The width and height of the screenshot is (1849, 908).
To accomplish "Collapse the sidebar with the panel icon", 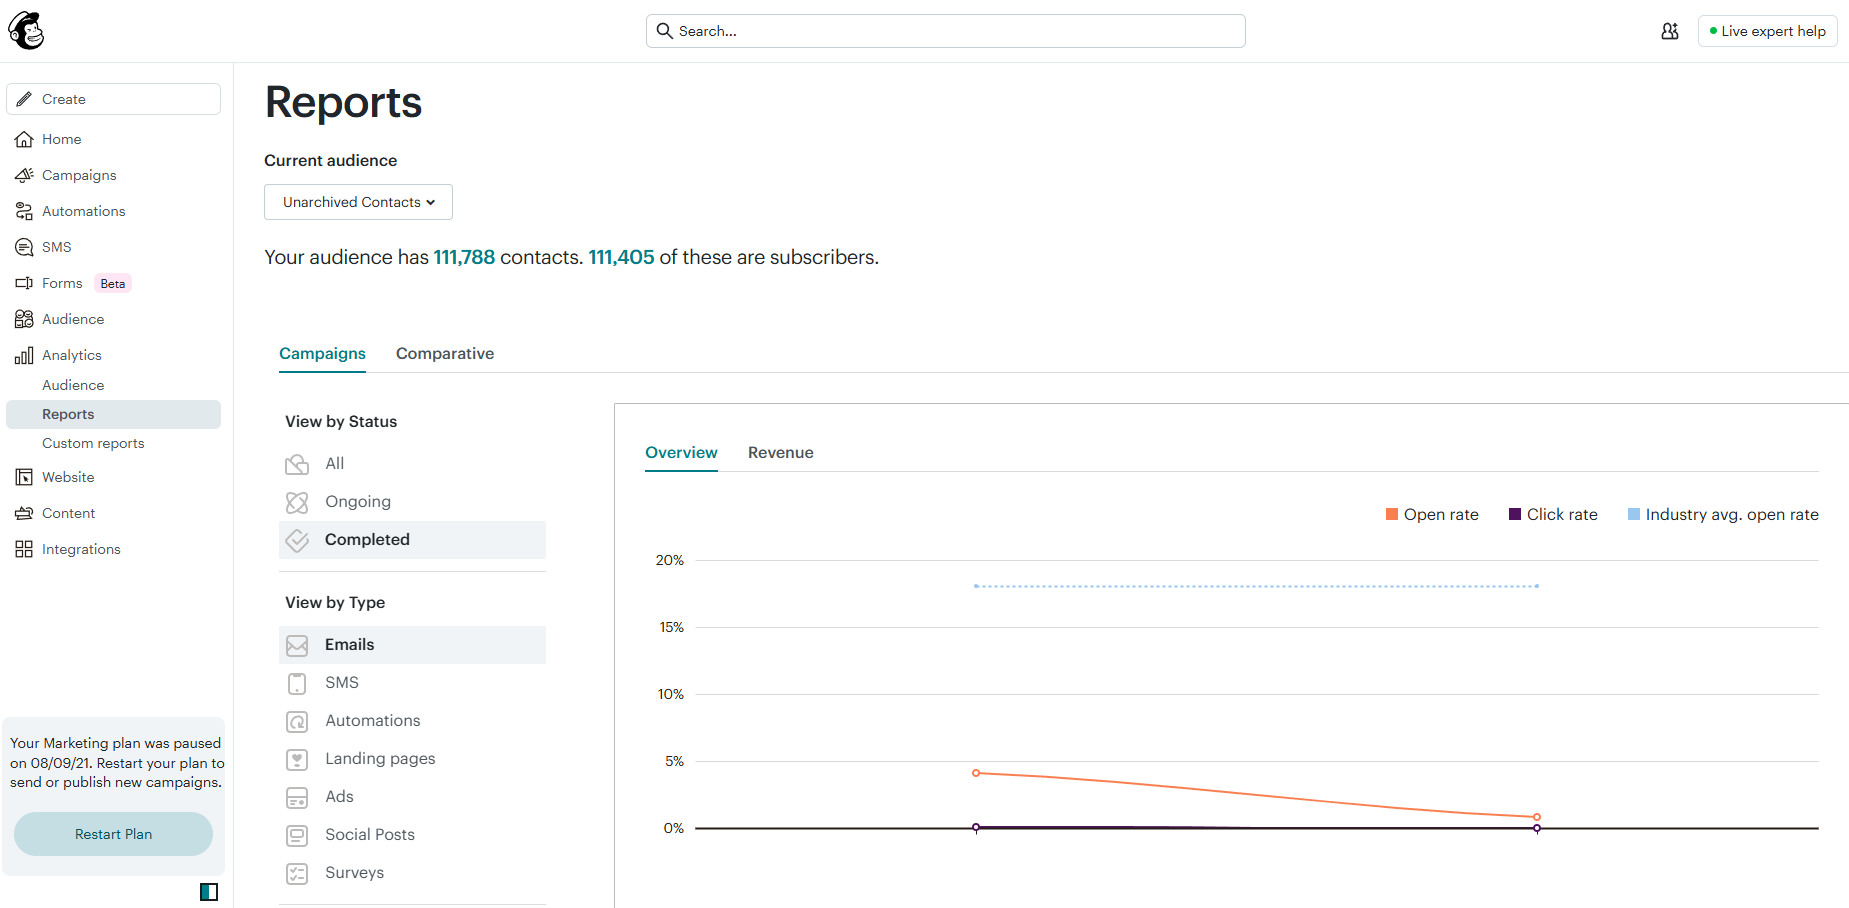I will tap(209, 892).
